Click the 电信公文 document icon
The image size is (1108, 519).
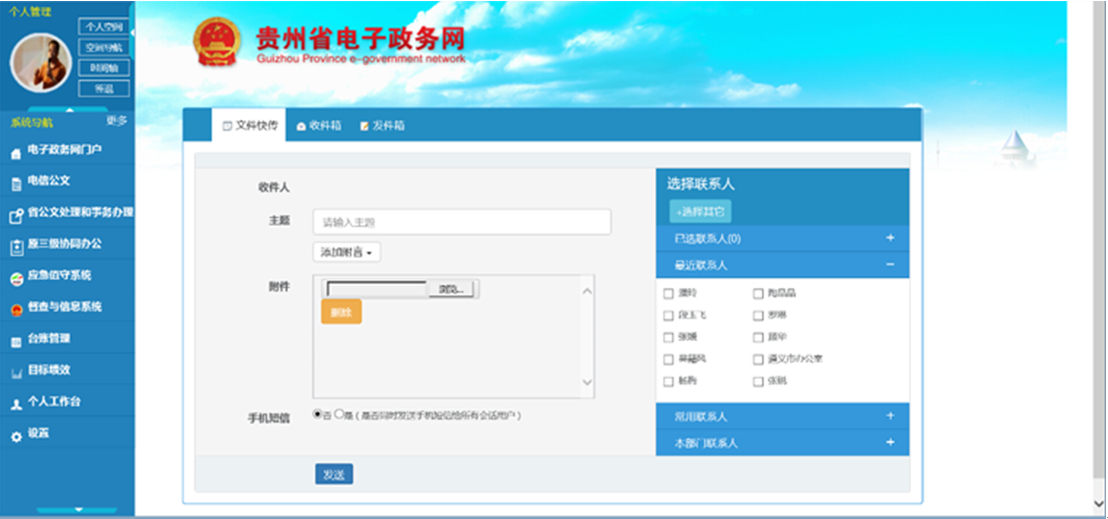pyautogui.click(x=15, y=183)
